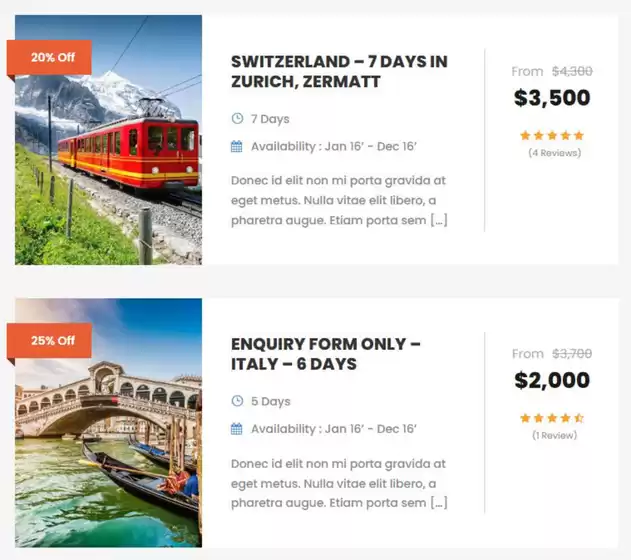This screenshot has height=560, width=631.
Task: Expand Switzerland description via [...] ellipsis
Action: 439,221
